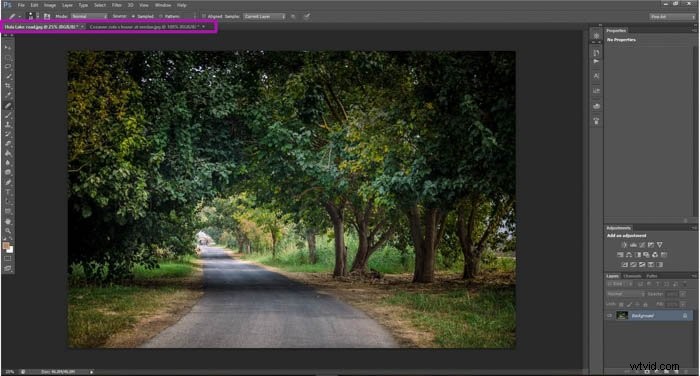Select the Magic Wand tool

click(x=8, y=76)
